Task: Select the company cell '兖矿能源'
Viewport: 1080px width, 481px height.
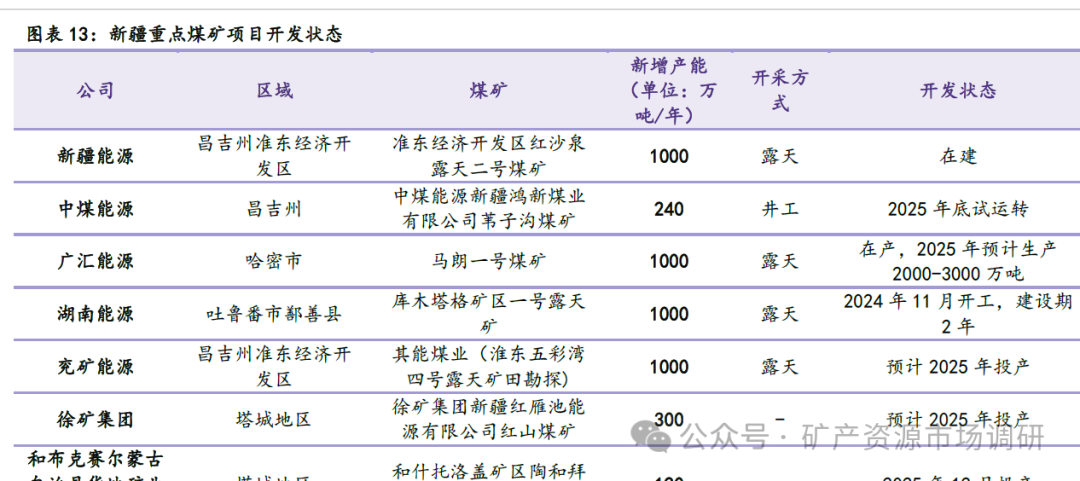Action: [x=95, y=367]
